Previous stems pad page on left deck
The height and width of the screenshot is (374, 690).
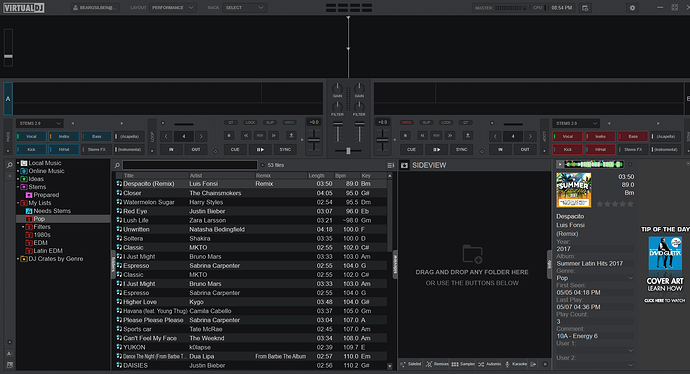[73, 124]
